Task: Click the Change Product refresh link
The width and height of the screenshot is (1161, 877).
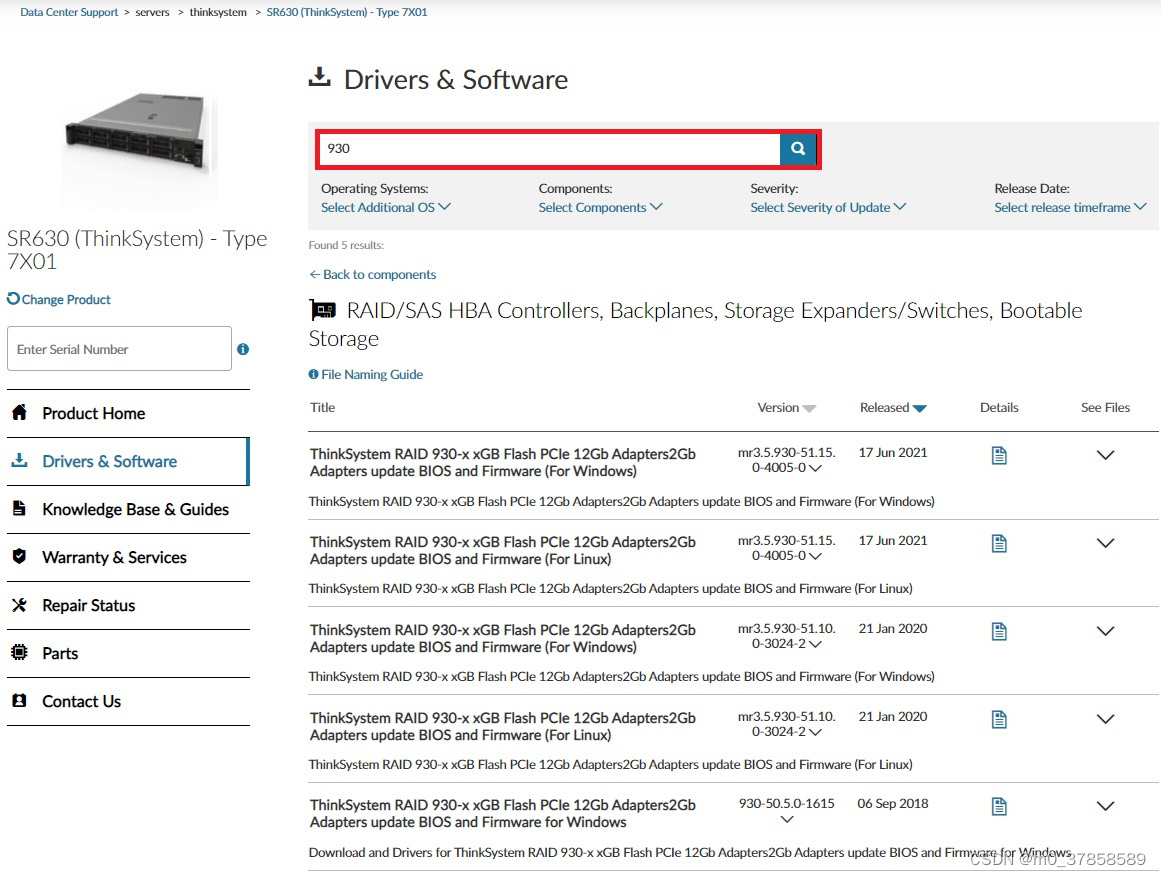Action: (59, 299)
